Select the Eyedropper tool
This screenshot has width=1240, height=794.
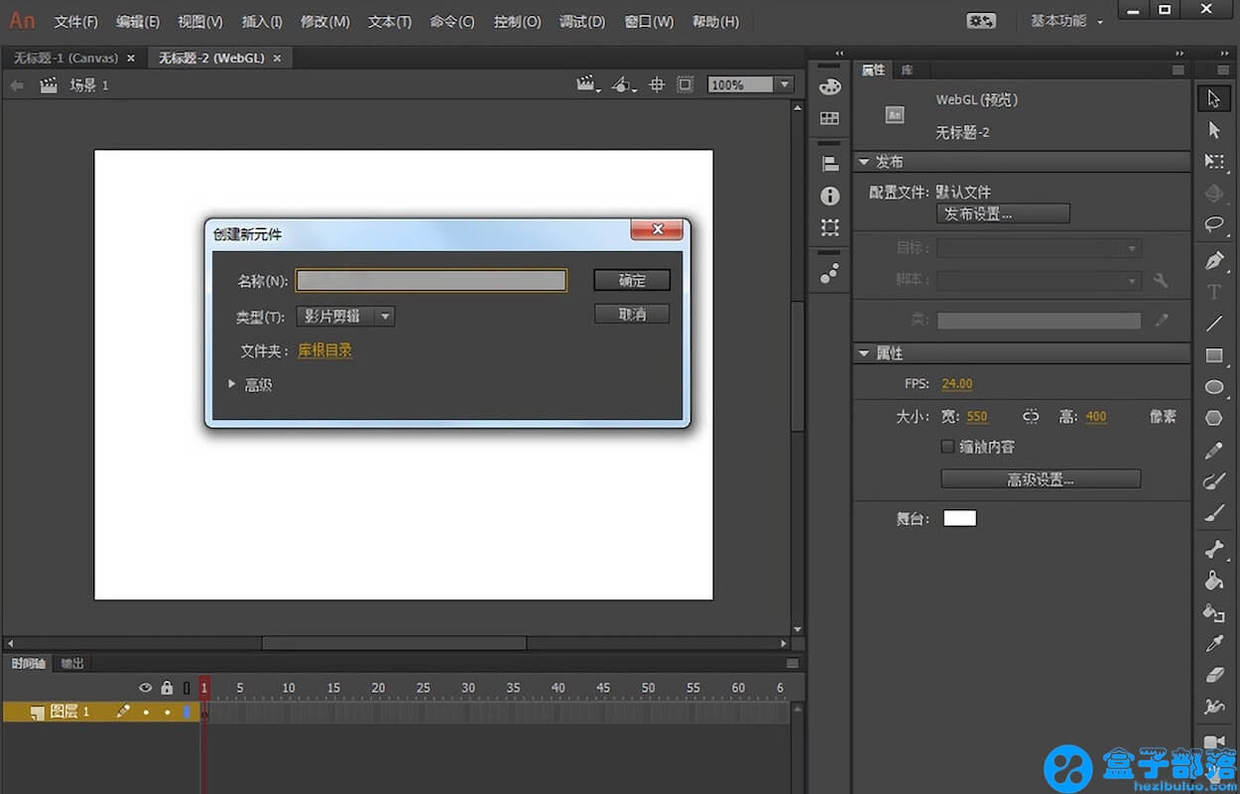click(1214, 644)
